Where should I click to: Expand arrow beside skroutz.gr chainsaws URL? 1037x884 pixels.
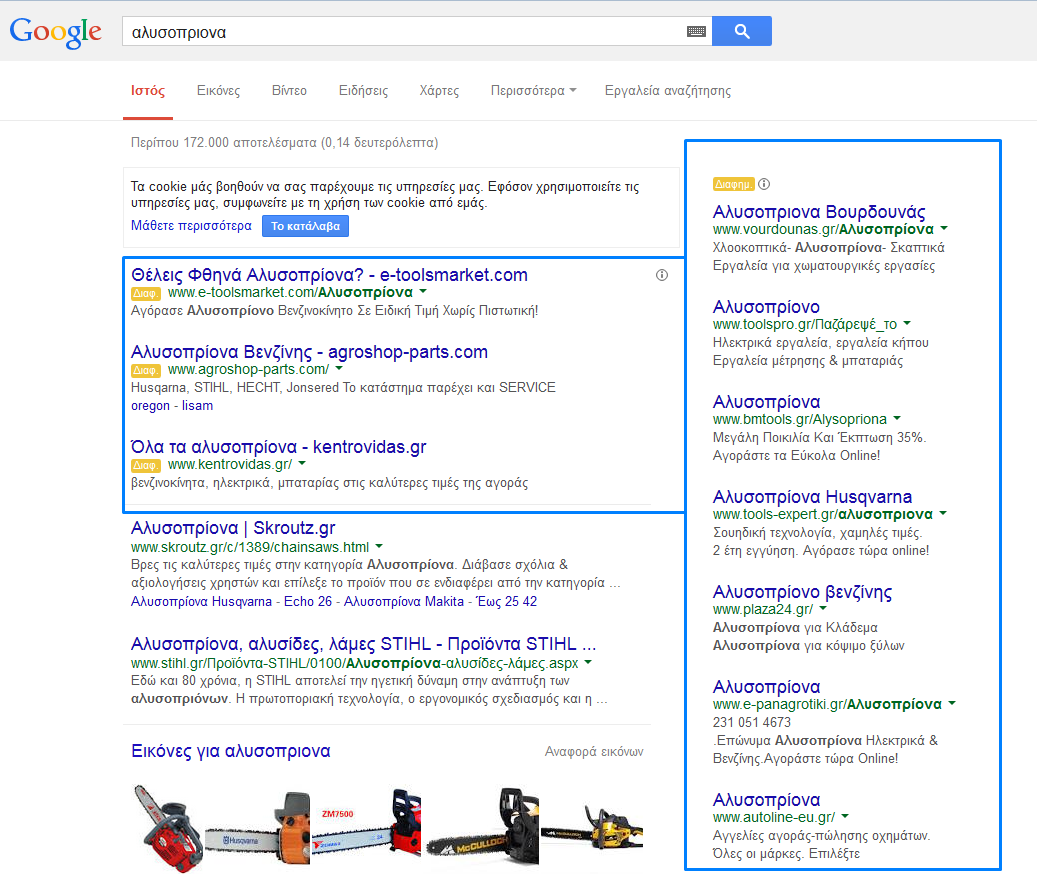tap(379, 547)
